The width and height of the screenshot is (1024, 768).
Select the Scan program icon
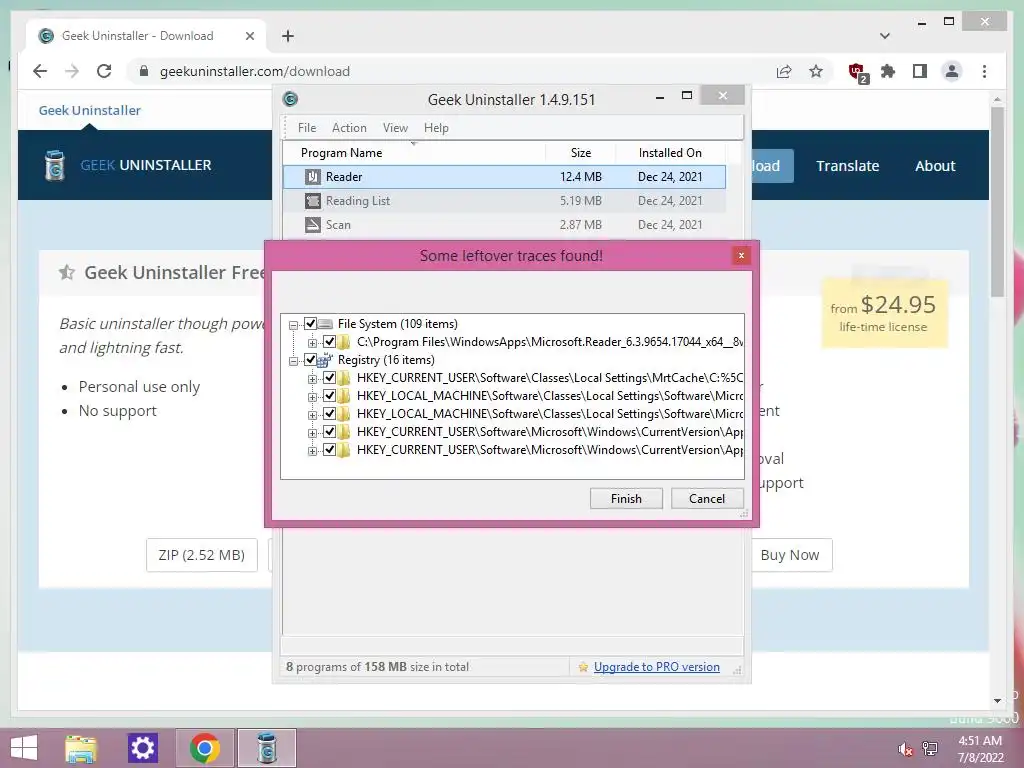click(x=313, y=225)
